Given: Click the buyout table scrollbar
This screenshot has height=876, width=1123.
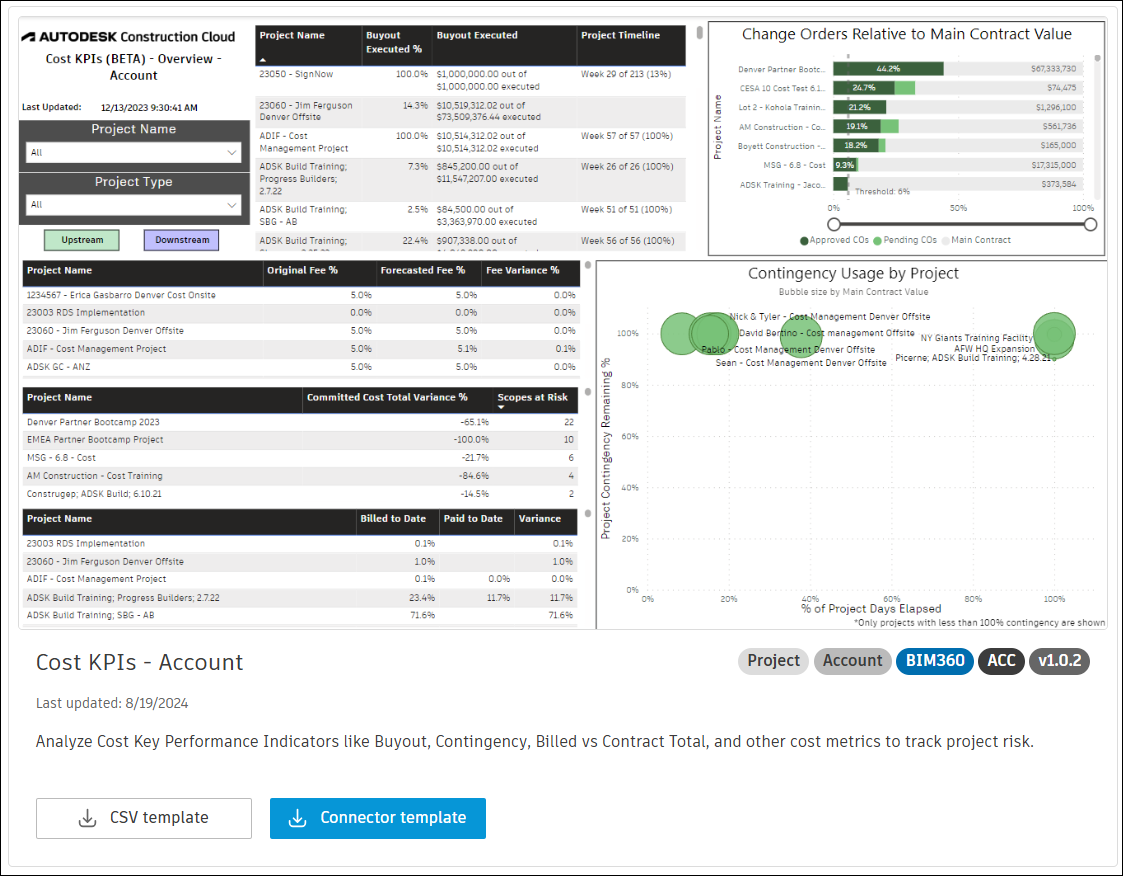Looking at the screenshot, I should pos(700,33).
